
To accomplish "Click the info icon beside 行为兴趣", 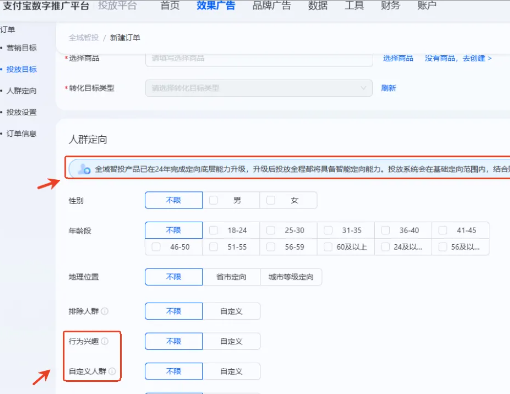I will point(105,341).
